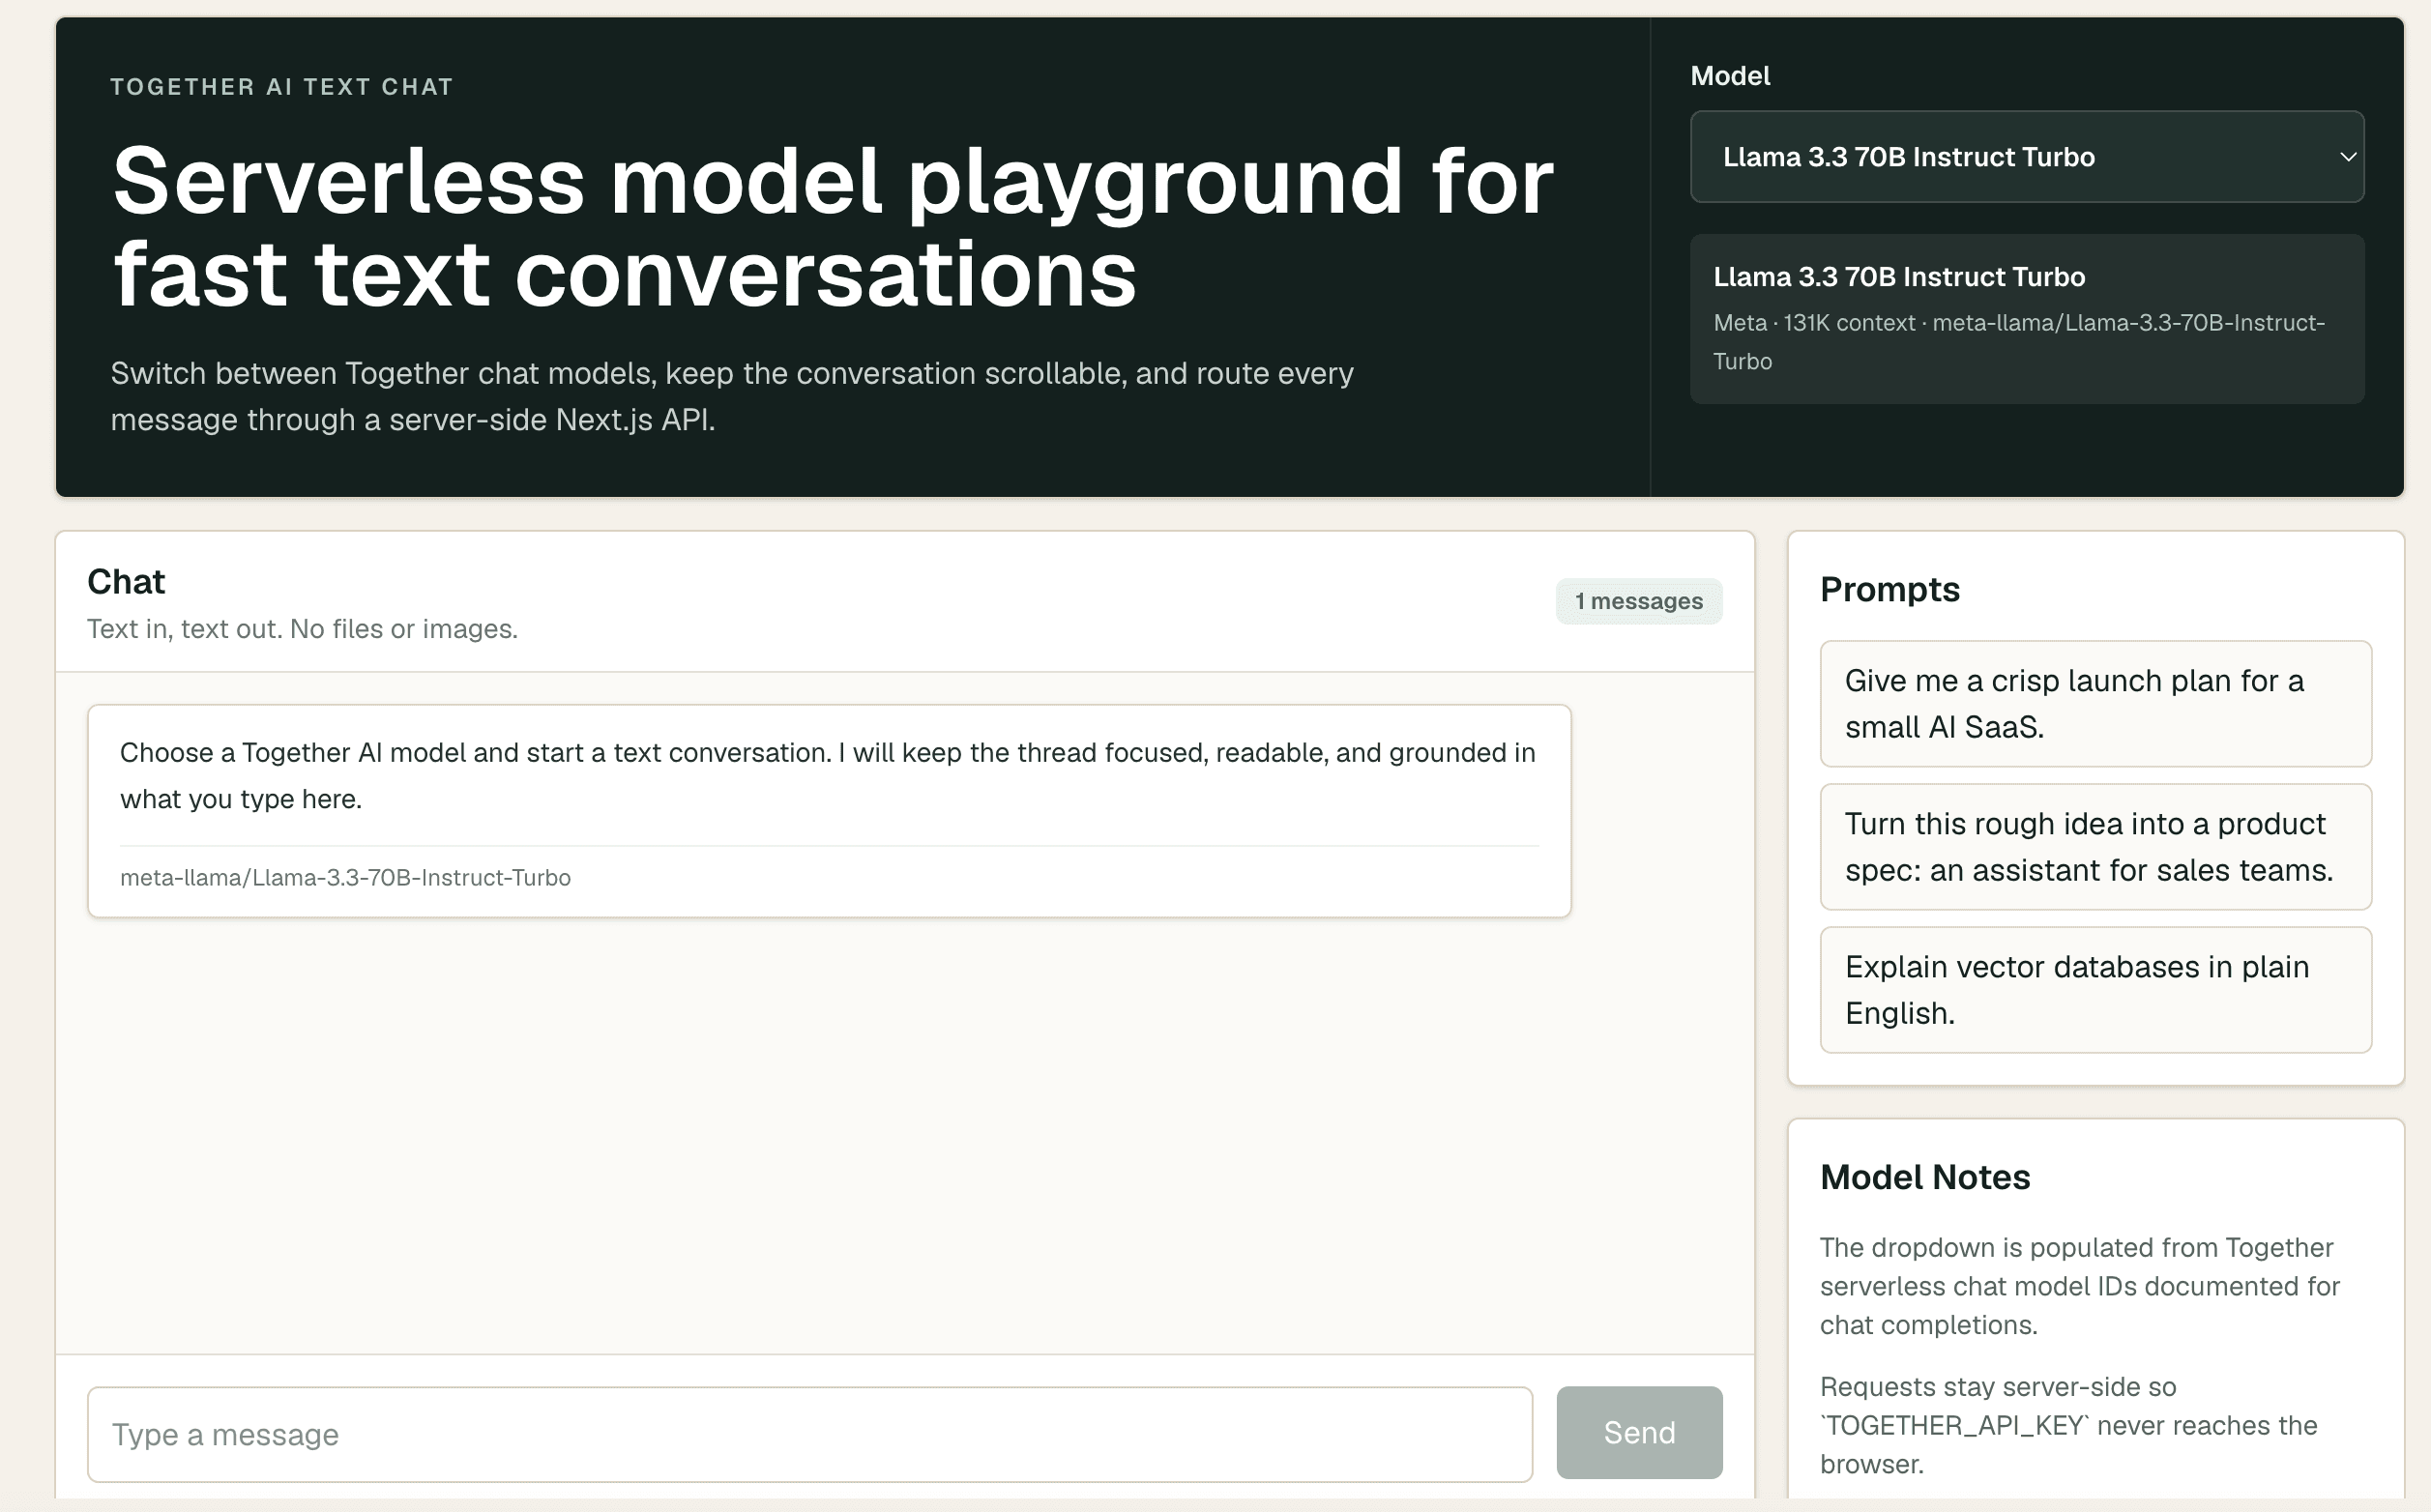
Task: Click the Model Notes heading
Action: pyautogui.click(x=1924, y=1177)
